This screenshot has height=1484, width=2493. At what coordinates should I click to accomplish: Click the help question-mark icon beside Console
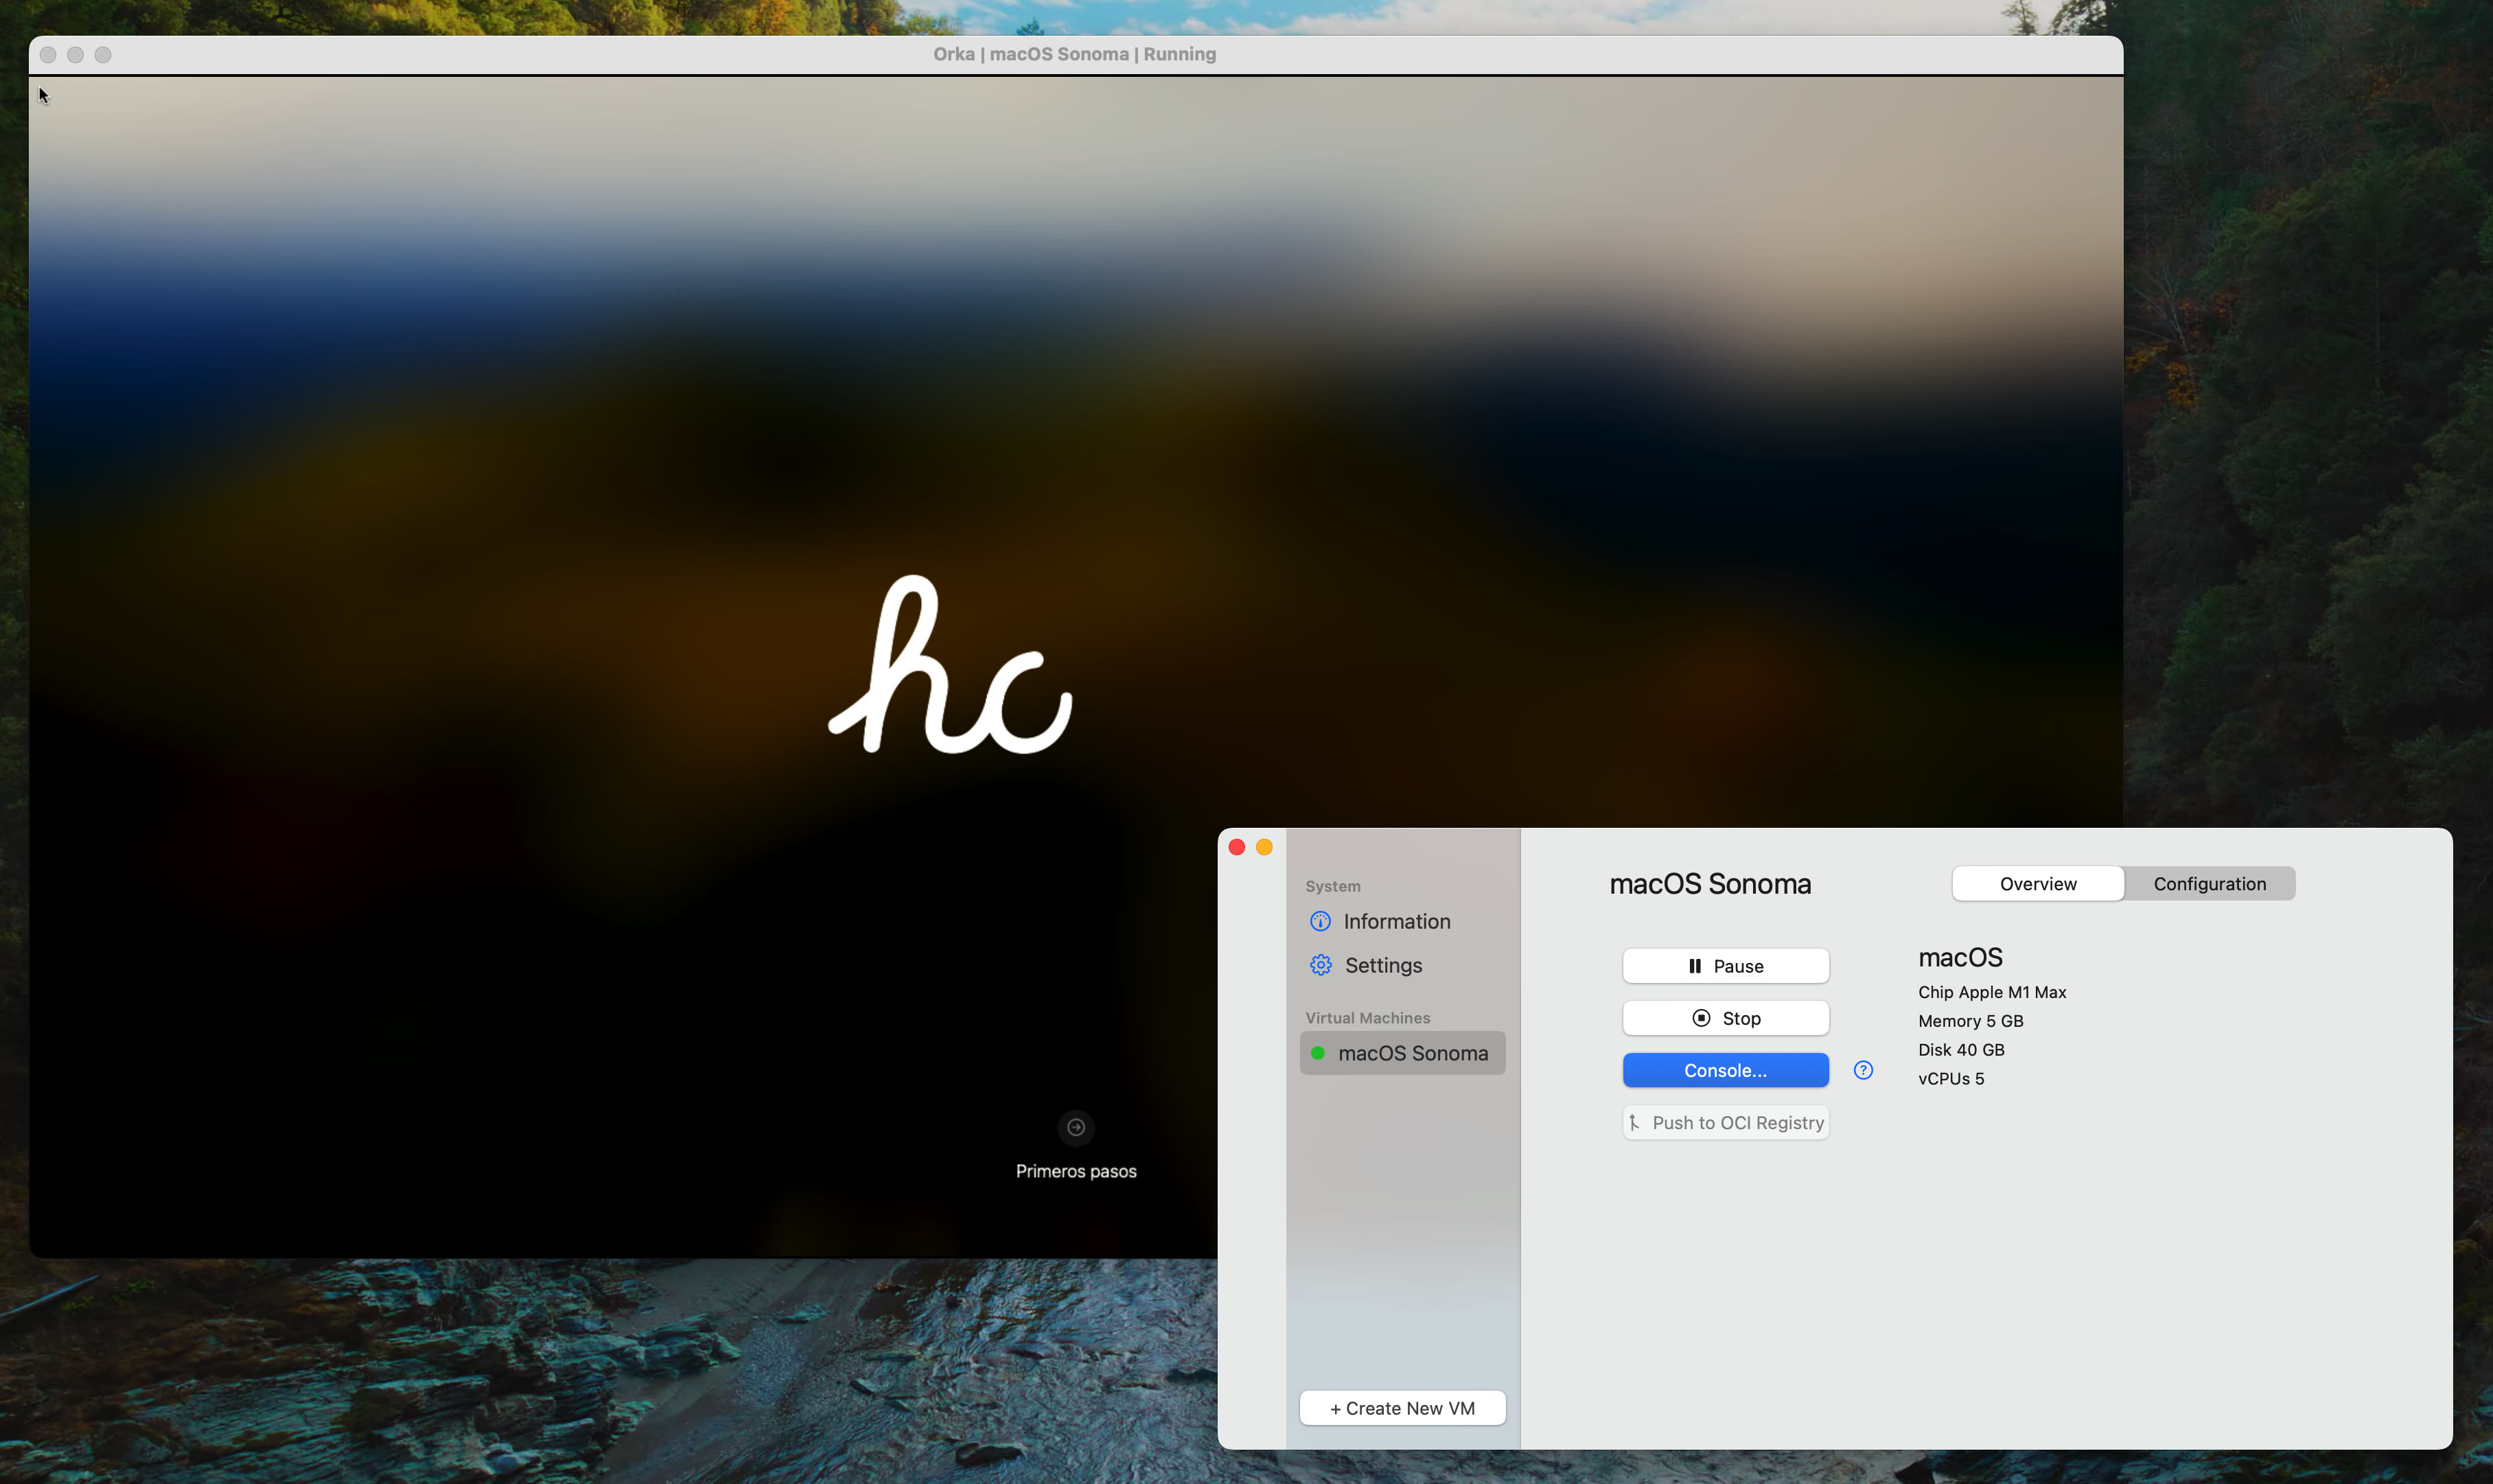pyautogui.click(x=1862, y=1070)
